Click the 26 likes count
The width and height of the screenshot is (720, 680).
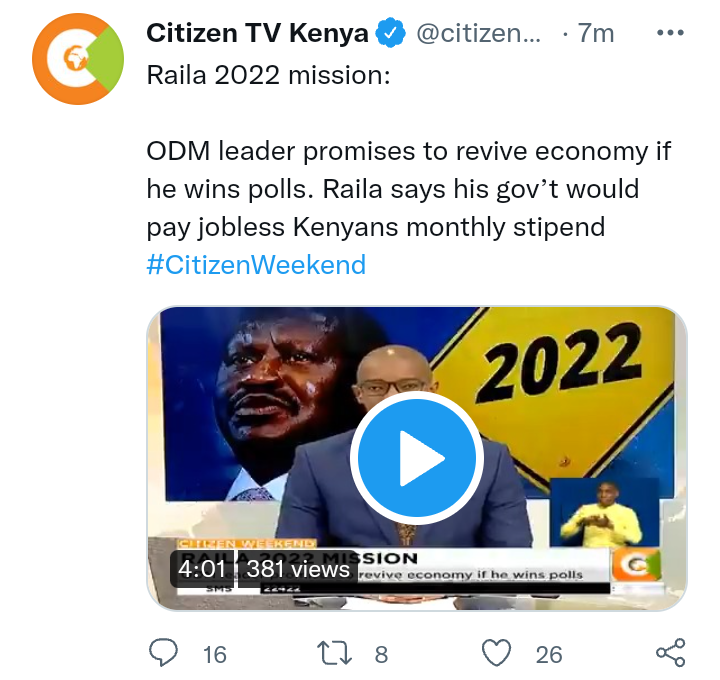549,655
